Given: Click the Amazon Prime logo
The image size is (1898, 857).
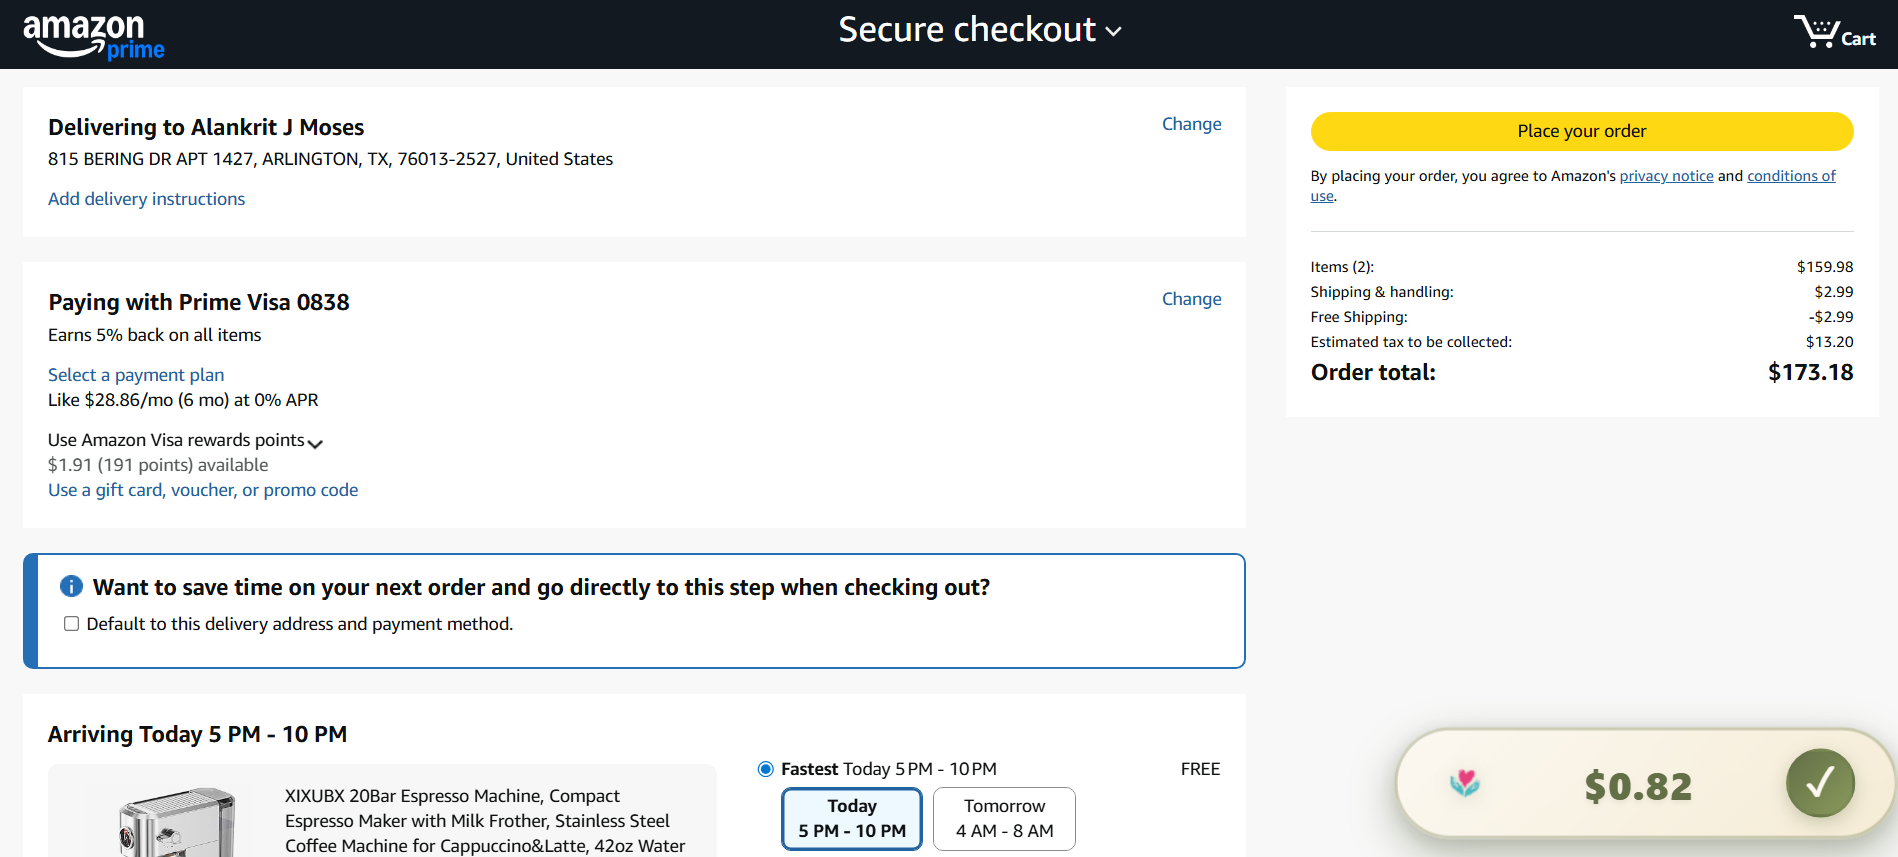Looking at the screenshot, I should pos(93,36).
